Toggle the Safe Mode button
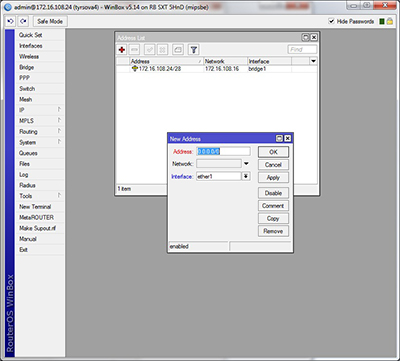Image resolution: width=400 pixels, height=361 pixels. pyautogui.click(x=50, y=21)
